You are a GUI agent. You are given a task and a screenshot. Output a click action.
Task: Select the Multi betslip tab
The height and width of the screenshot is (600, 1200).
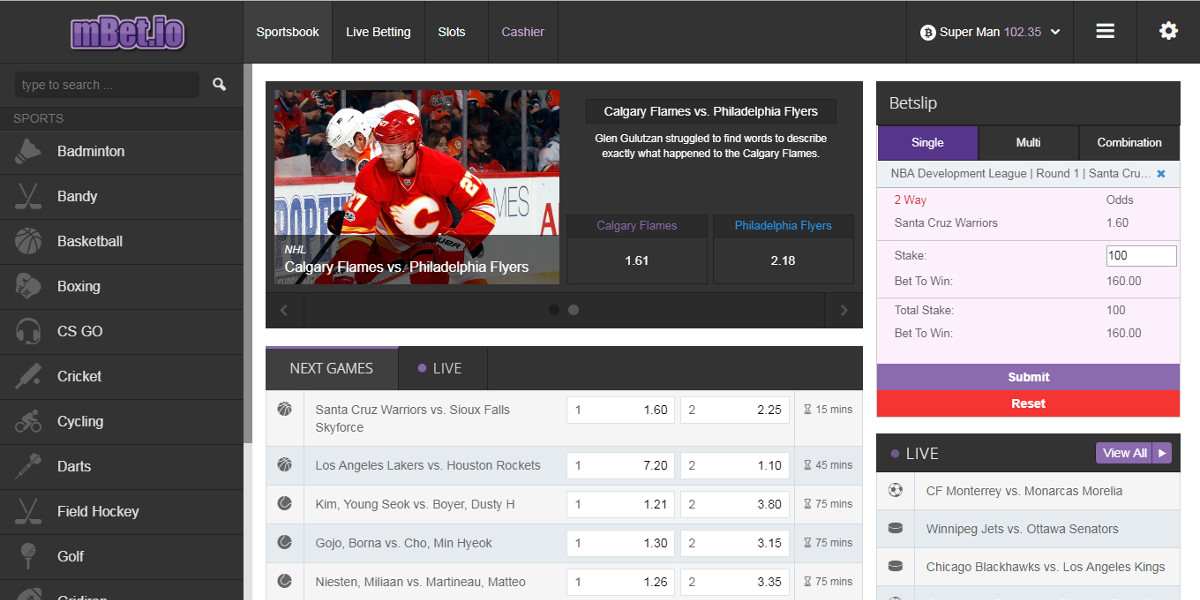coord(1028,143)
